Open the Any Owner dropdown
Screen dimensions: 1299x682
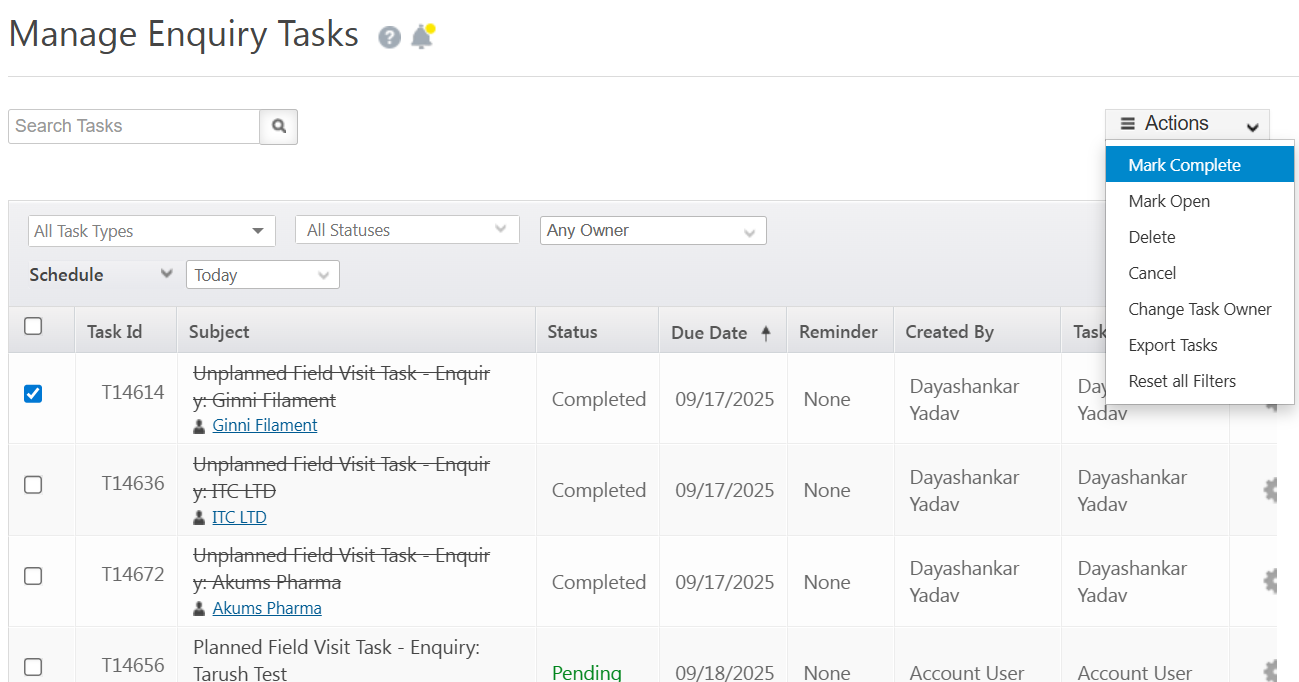pos(653,231)
